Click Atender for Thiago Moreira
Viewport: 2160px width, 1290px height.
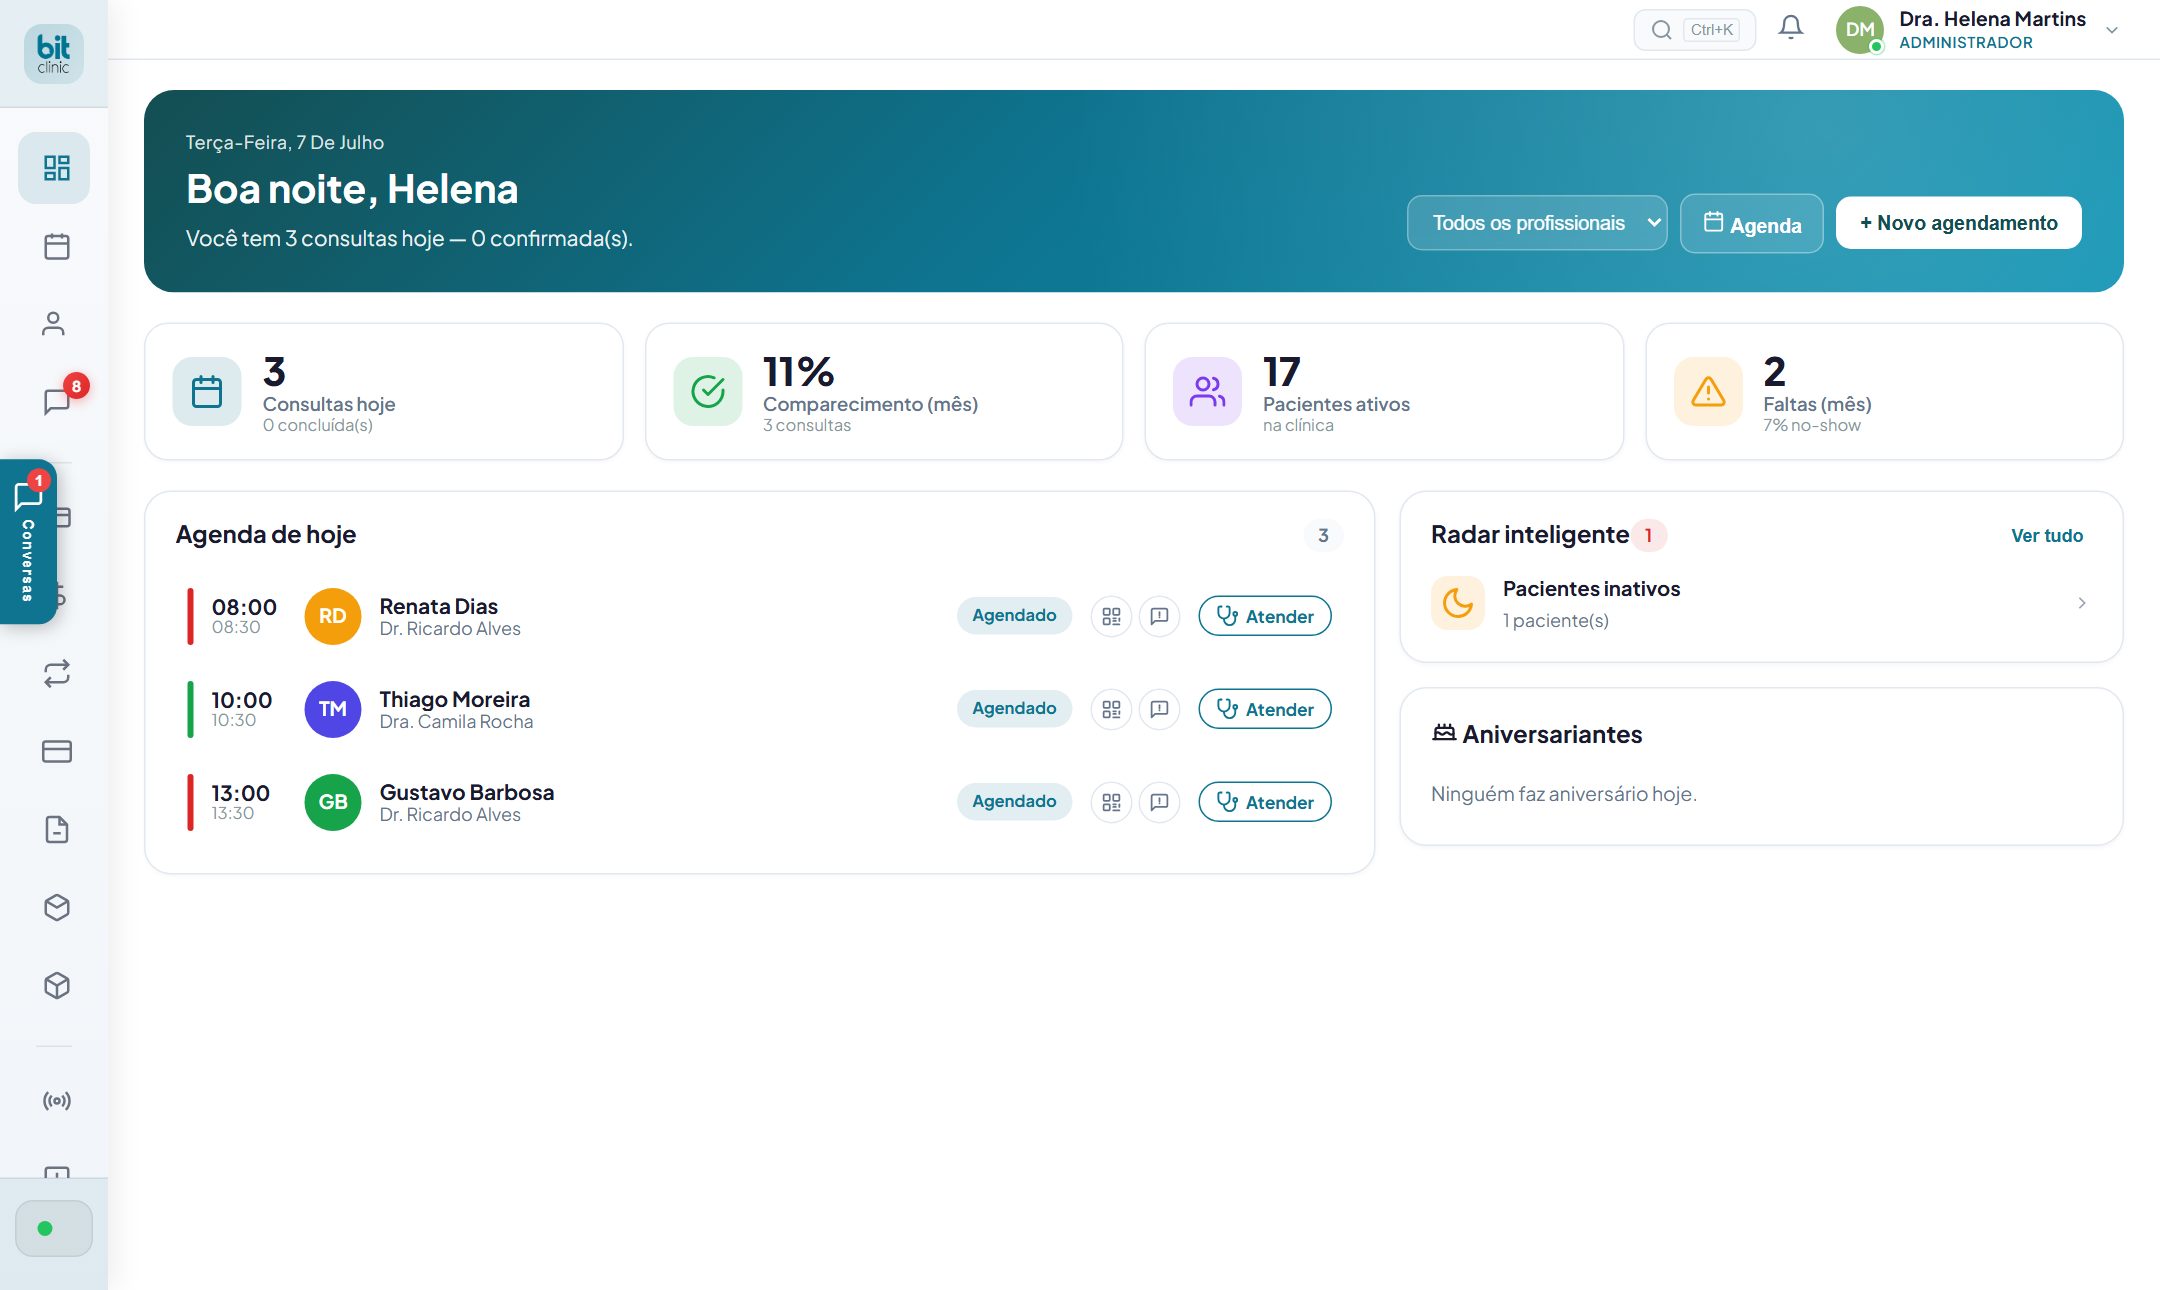(1265, 709)
